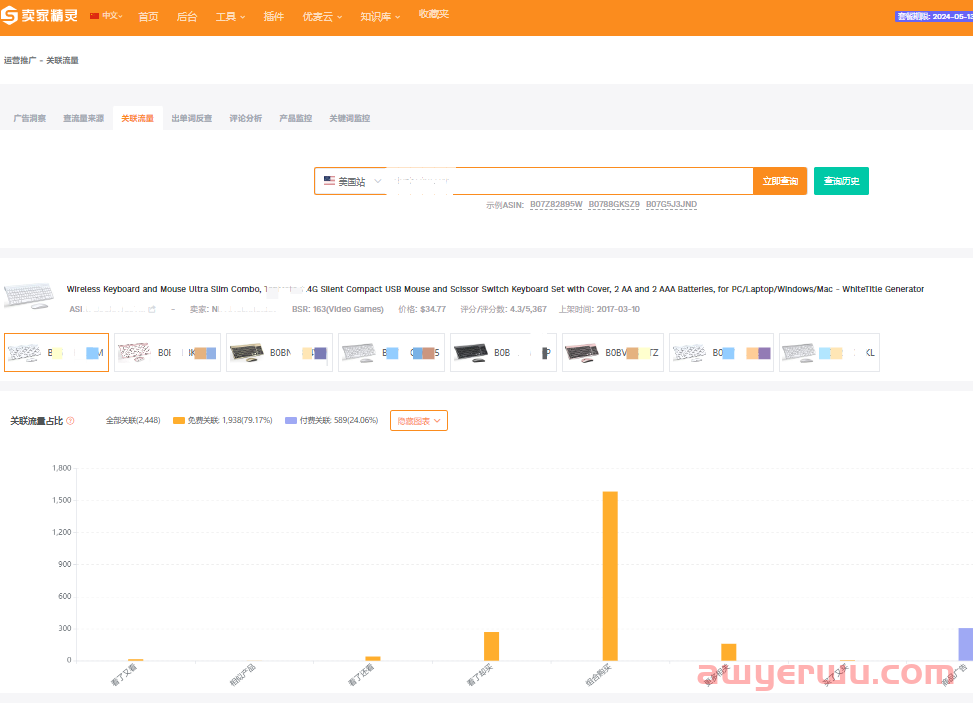Open the 知识库 dropdown menu
Image resolution: width=973 pixels, height=704 pixels.
point(379,17)
